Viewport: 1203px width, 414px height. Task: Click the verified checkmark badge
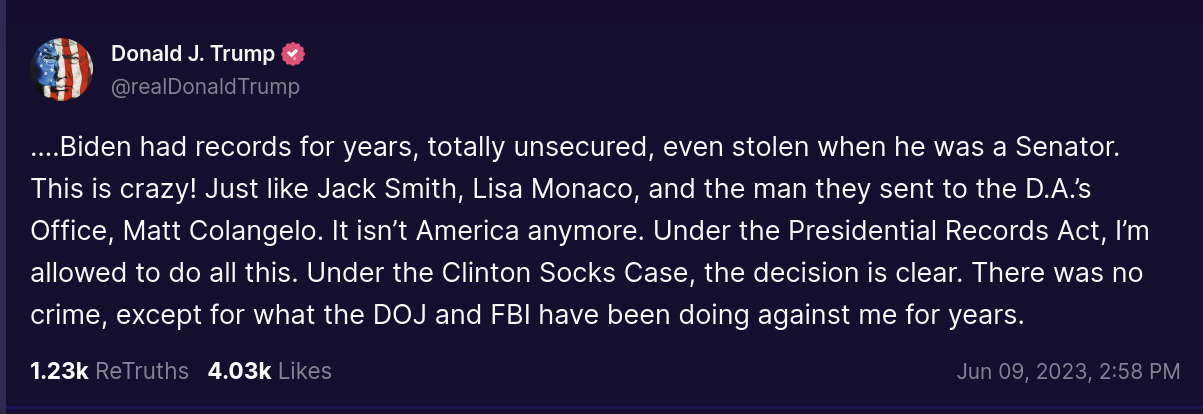tap(292, 54)
